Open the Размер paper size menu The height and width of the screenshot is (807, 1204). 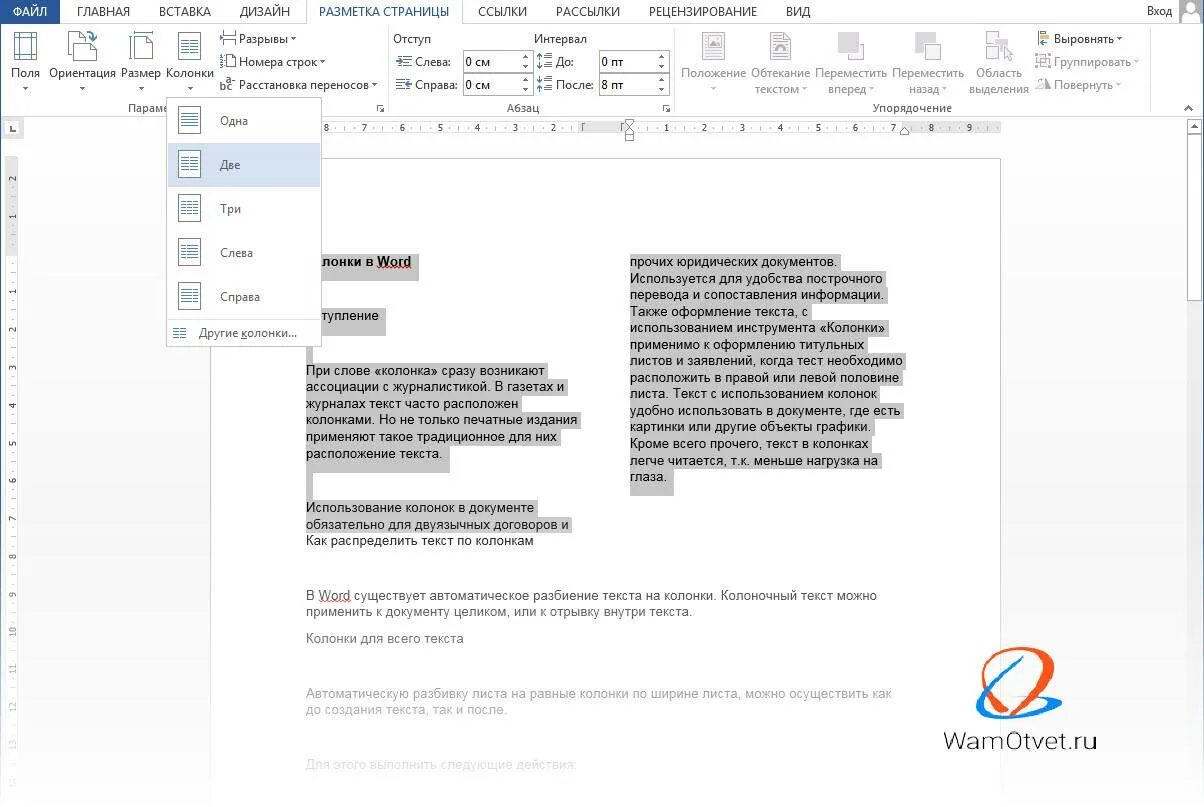[x=140, y=62]
